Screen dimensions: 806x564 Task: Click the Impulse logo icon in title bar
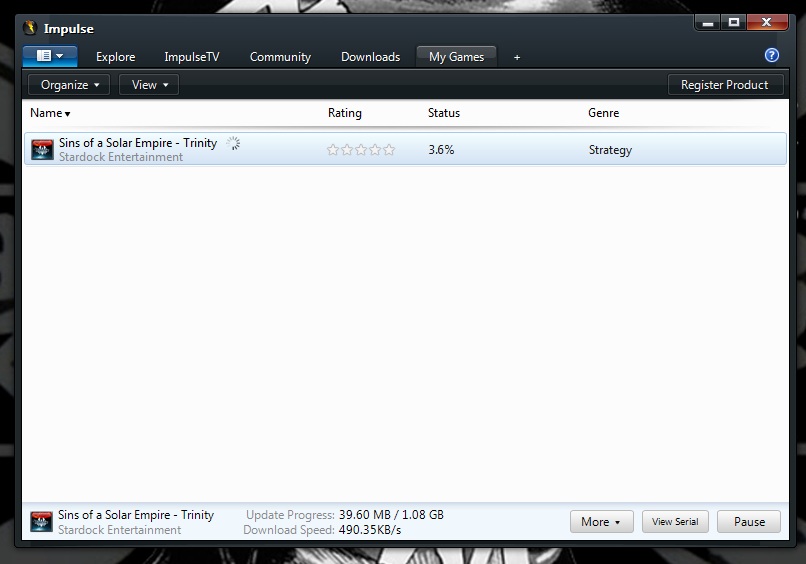tap(30, 28)
